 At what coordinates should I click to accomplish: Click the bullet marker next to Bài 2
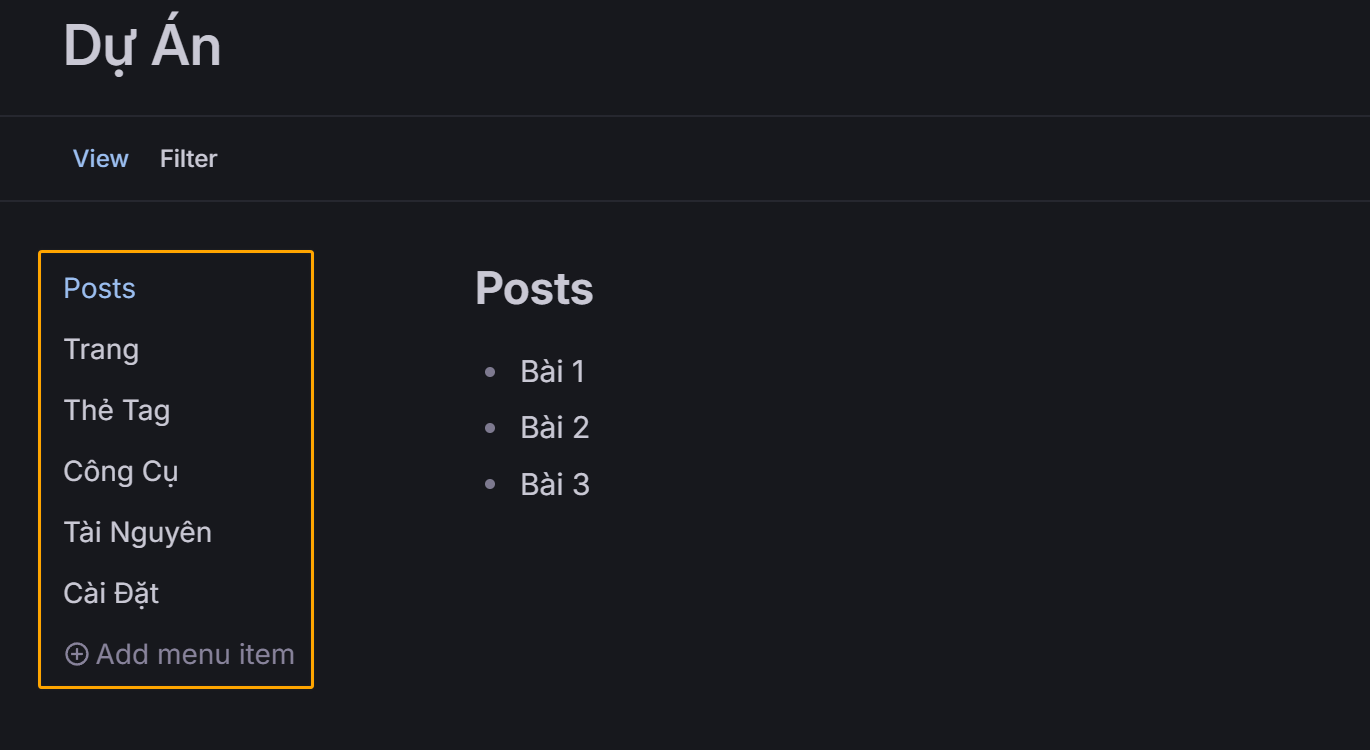(490, 428)
